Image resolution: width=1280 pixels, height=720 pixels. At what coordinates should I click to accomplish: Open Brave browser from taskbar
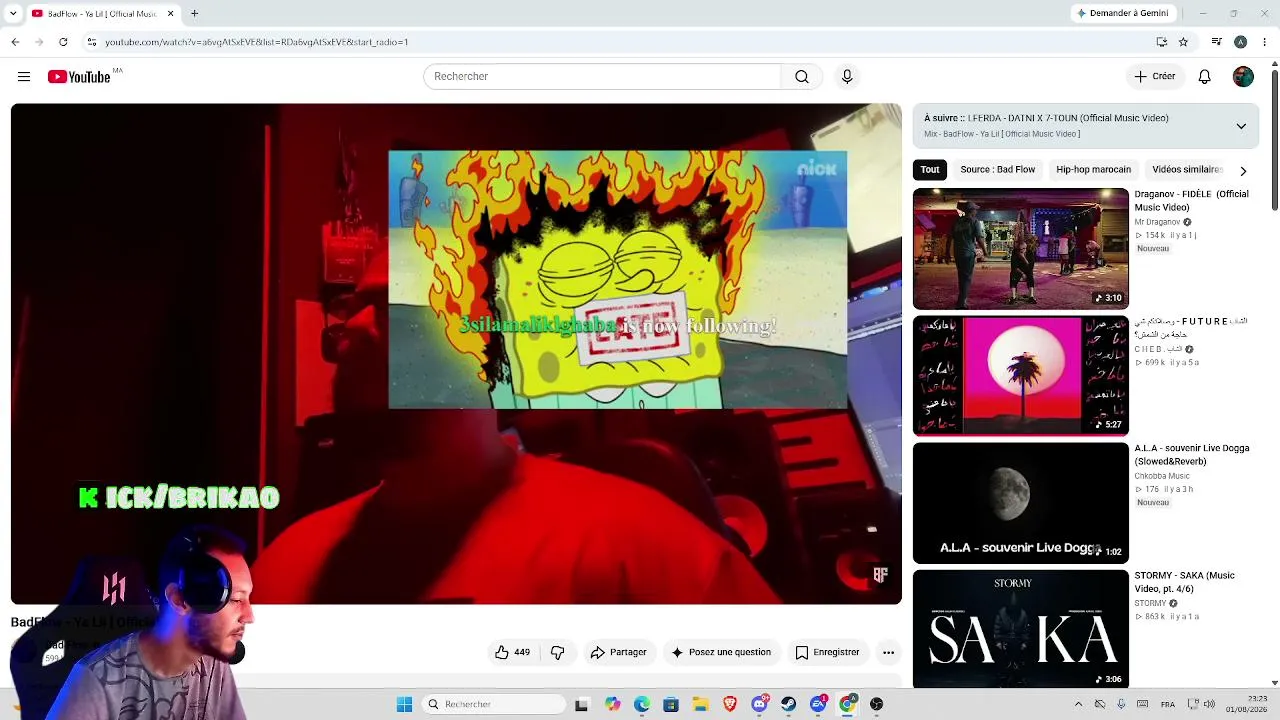pyautogui.click(x=730, y=704)
